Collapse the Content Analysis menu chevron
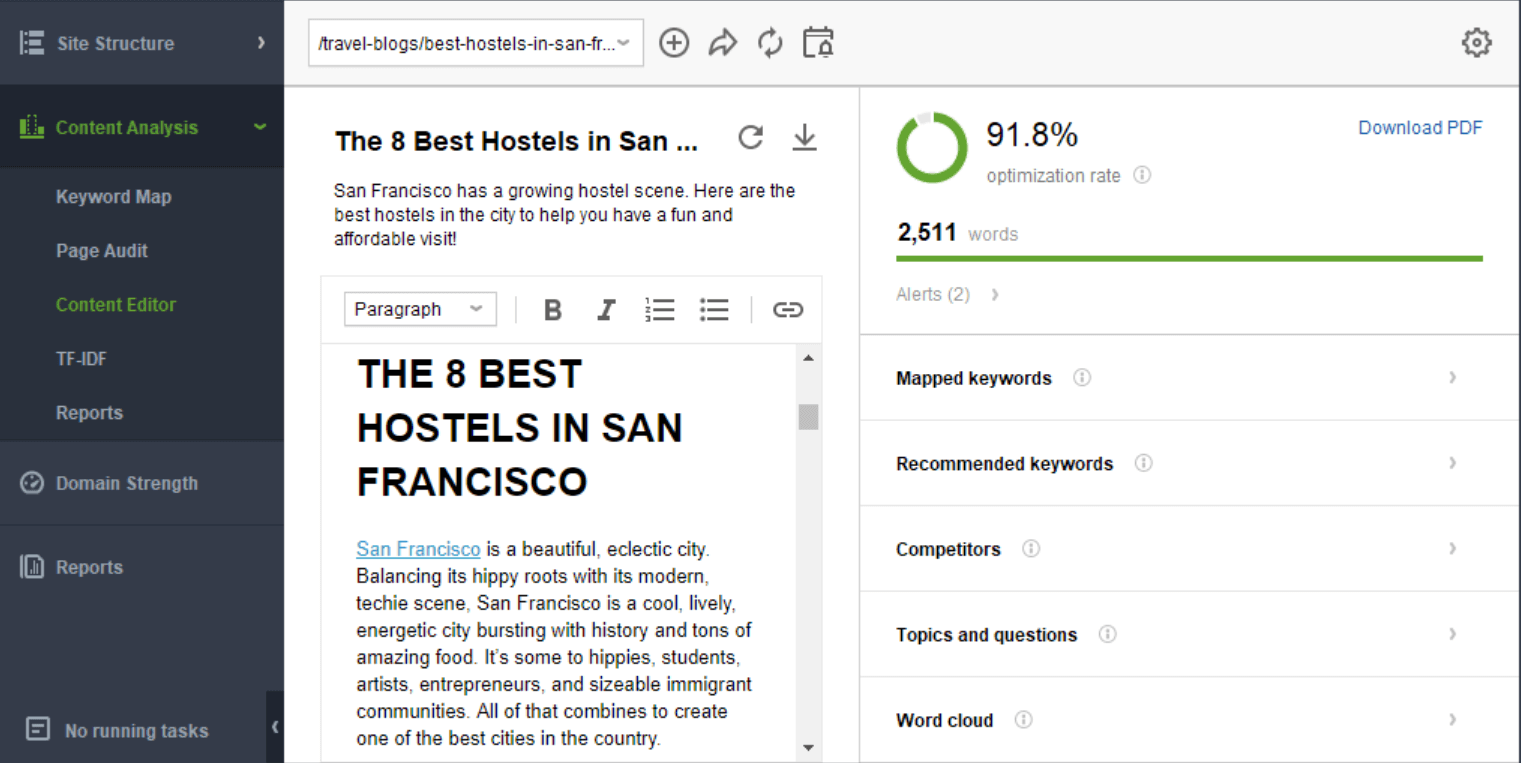Viewport: 1521px width, 763px height. (x=260, y=127)
